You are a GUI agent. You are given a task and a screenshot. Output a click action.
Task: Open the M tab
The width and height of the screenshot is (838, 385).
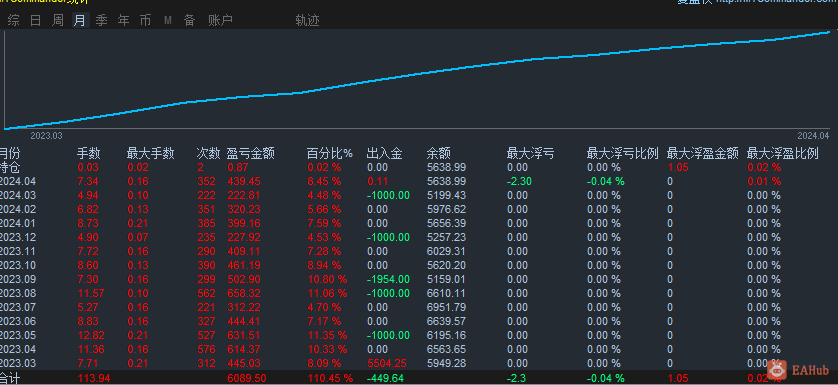pyautogui.click(x=167, y=21)
